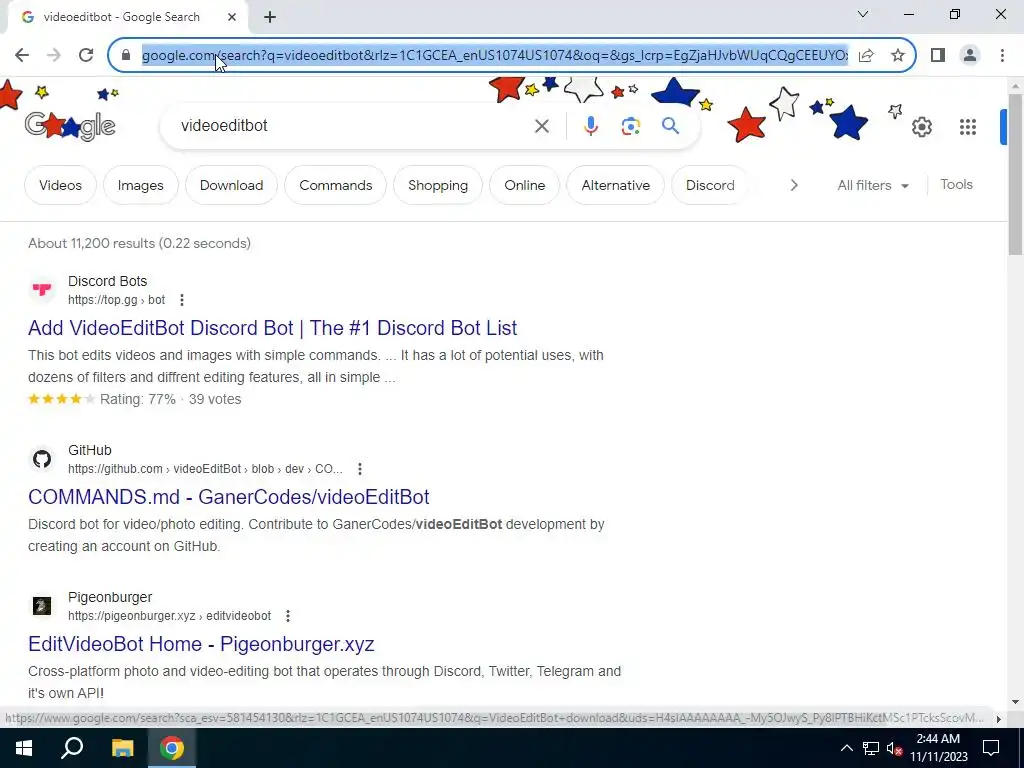Image resolution: width=1024 pixels, height=768 pixels.
Task: Open File Explorer from the taskbar
Action: 122,748
